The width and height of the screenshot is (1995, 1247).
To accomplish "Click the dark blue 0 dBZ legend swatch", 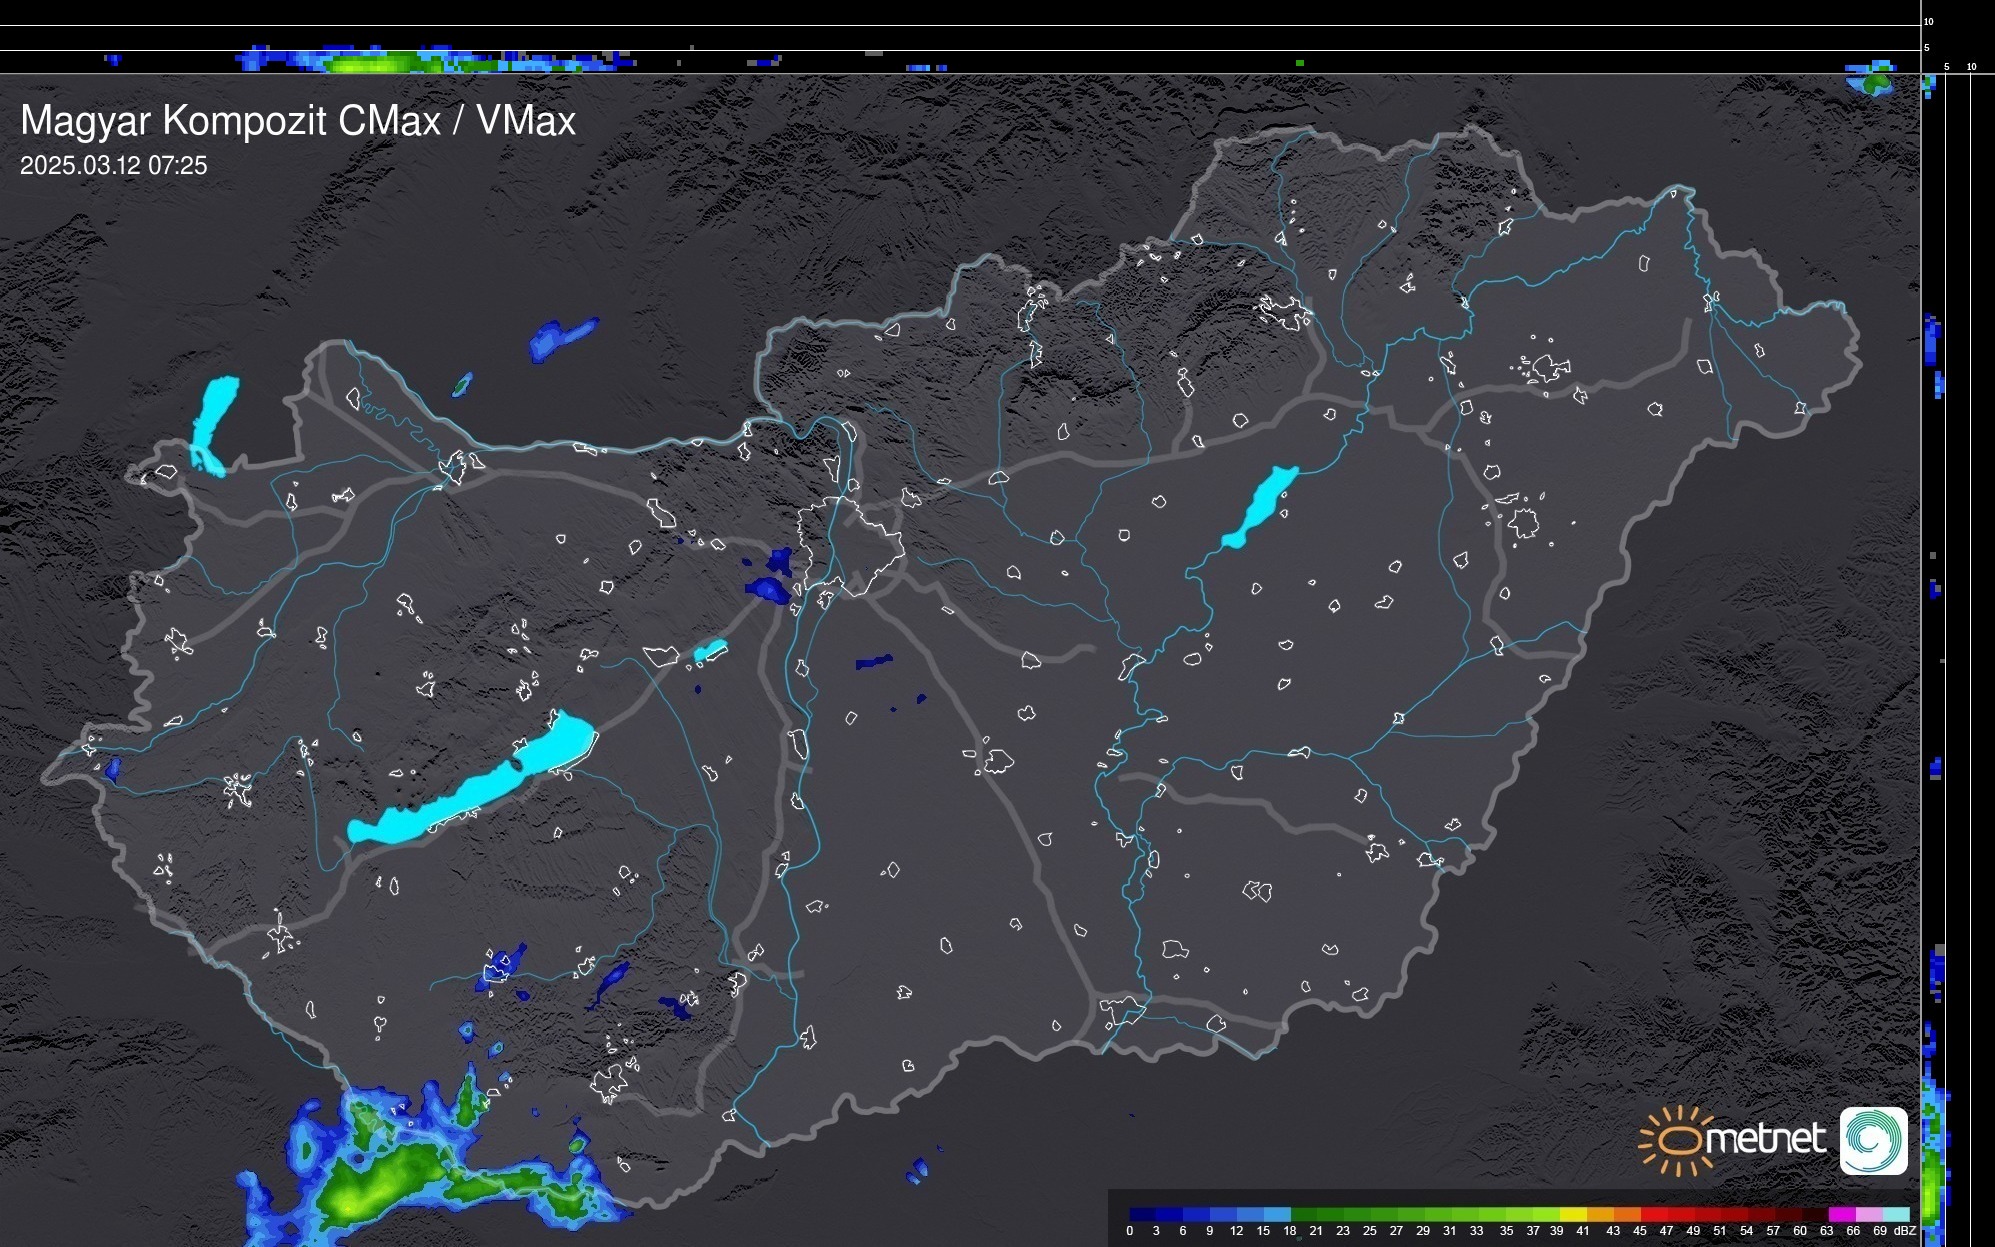I will (1142, 1214).
